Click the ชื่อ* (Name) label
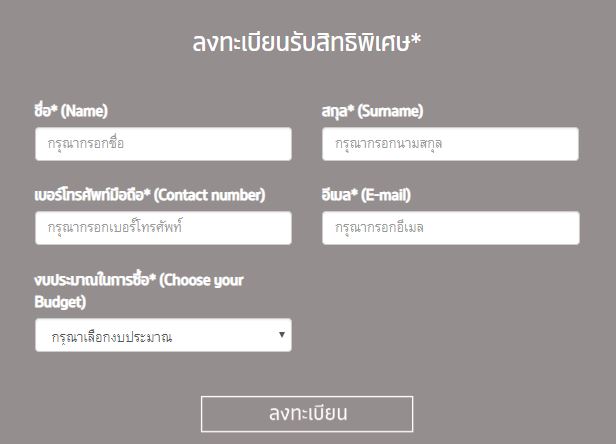The height and width of the screenshot is (444, 616). [70, 111]
